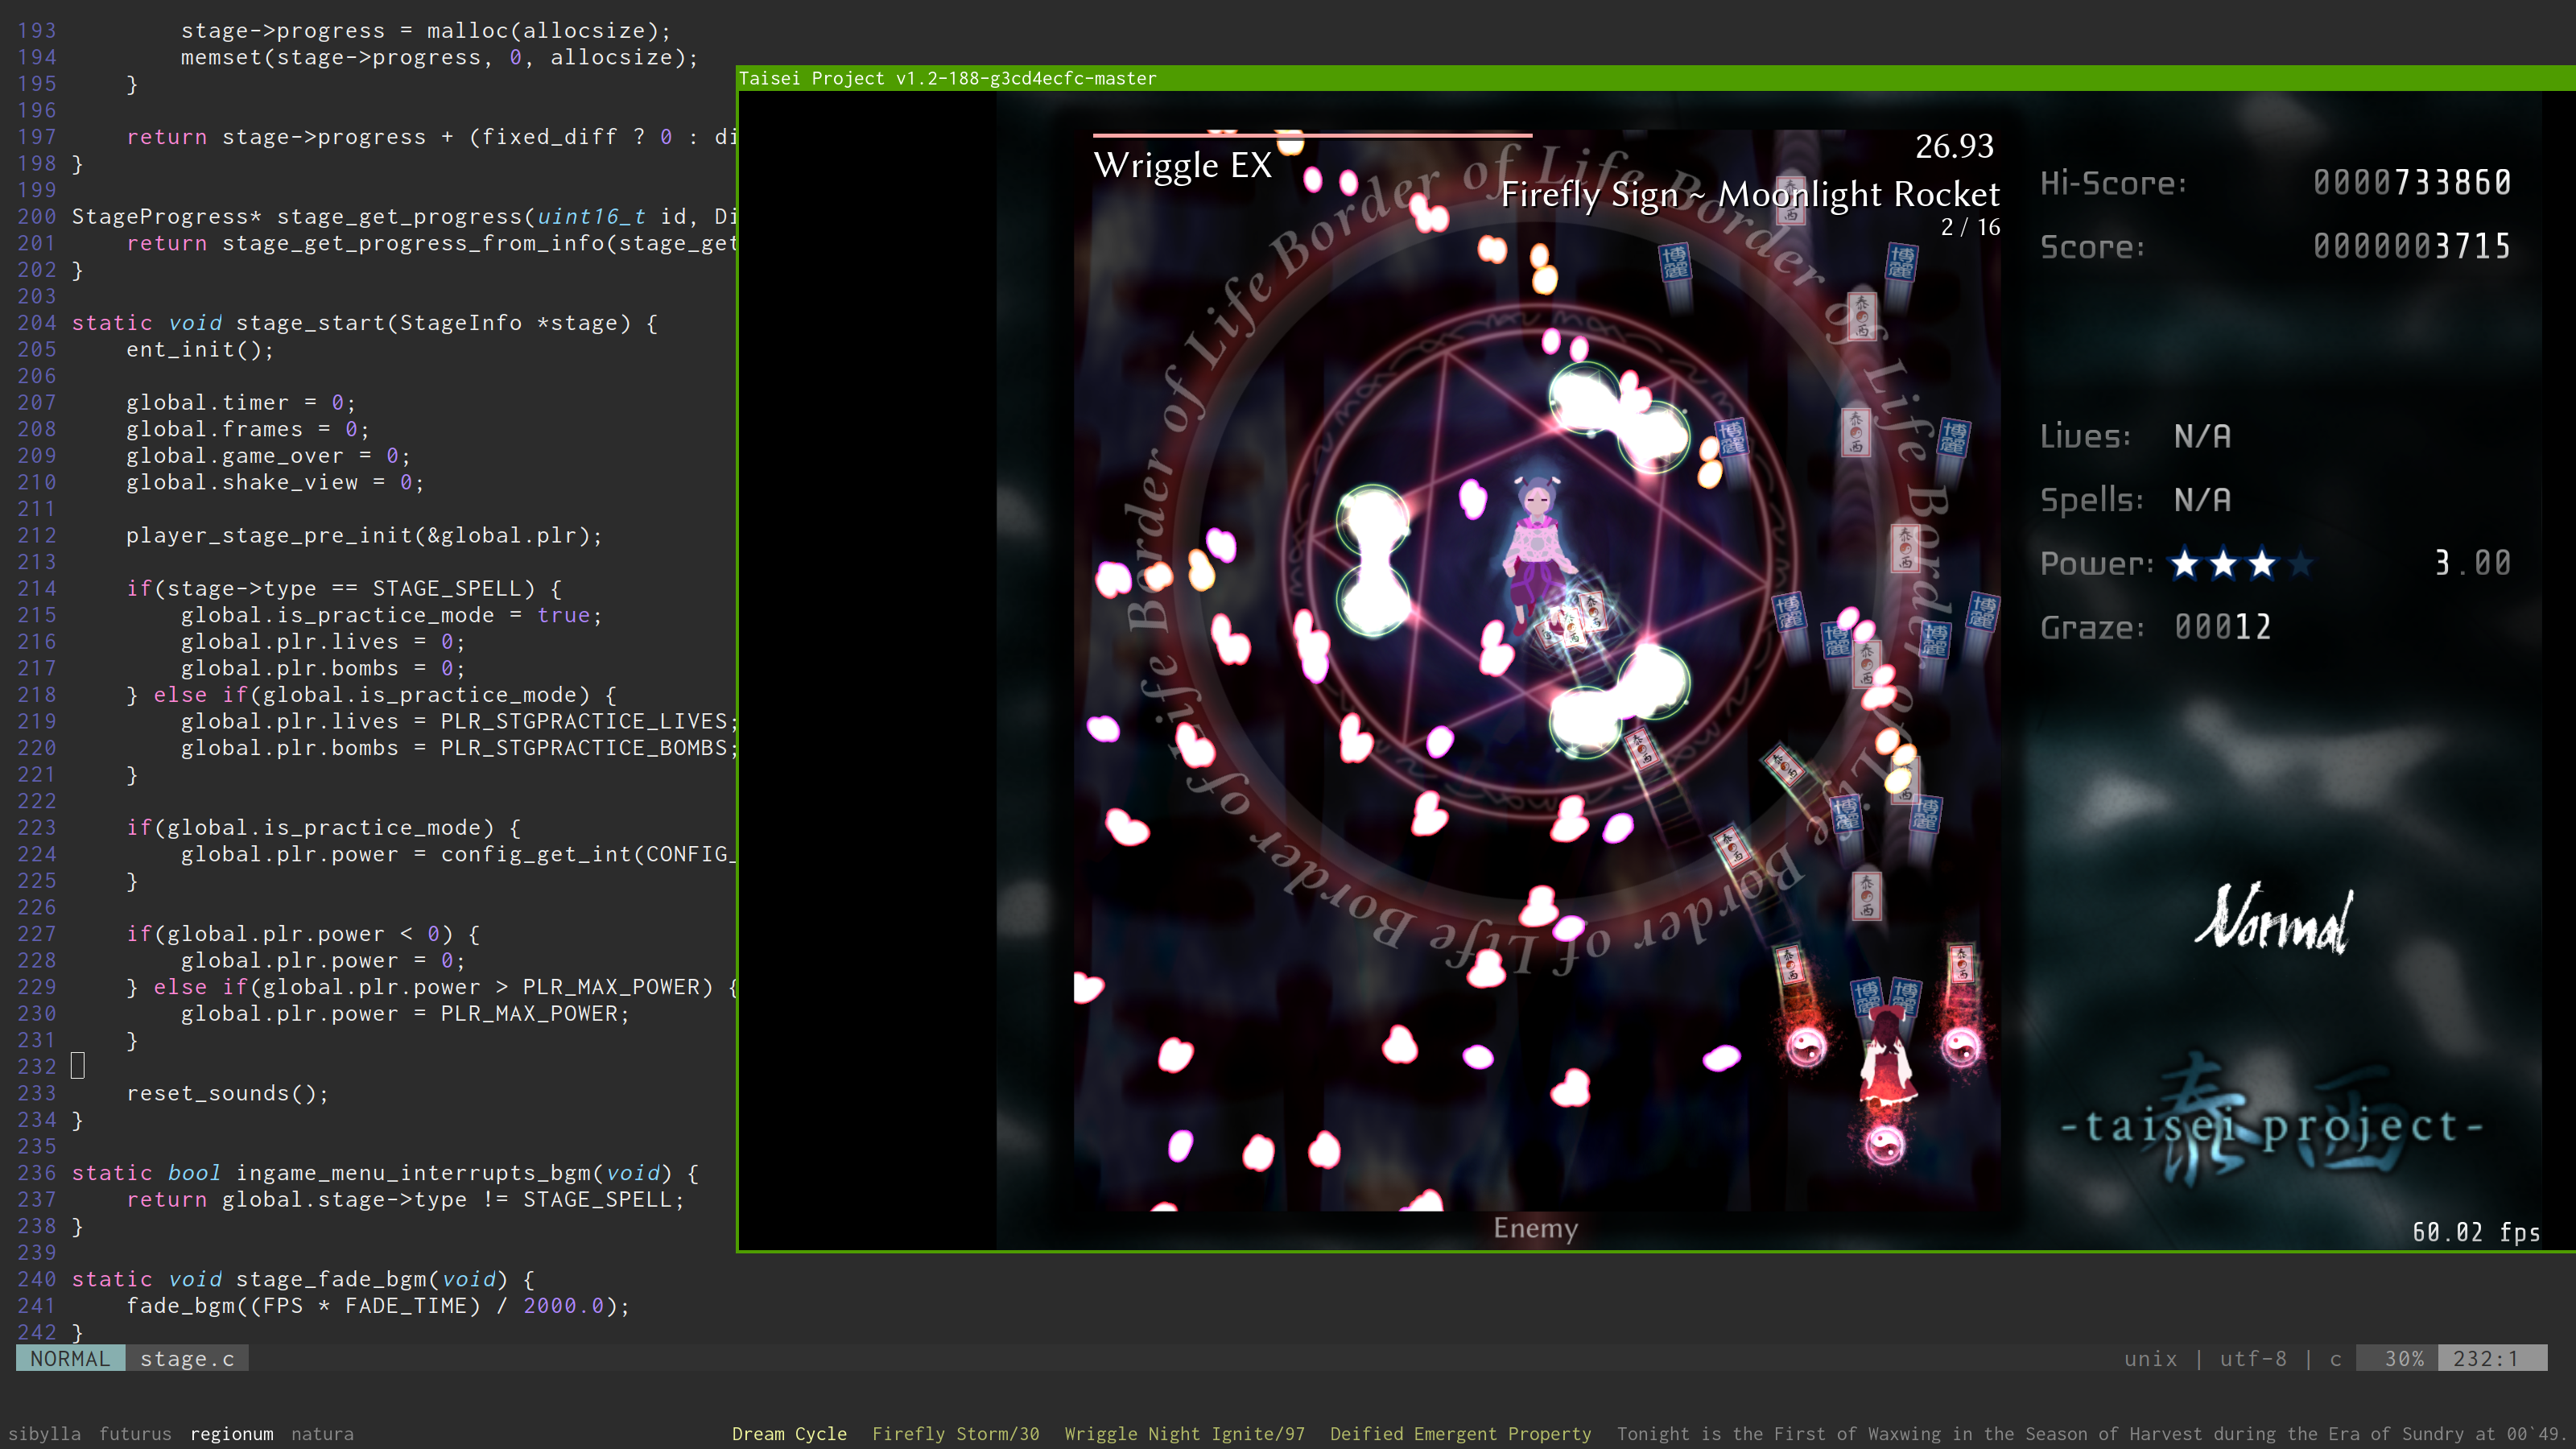
Task: Click the Enemy position marker below playfield
Action: [1535, 1228]
